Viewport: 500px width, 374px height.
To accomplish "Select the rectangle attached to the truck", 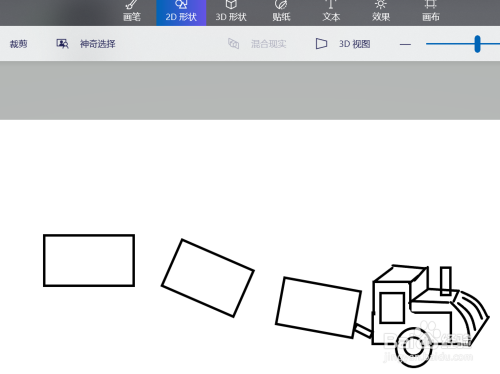I will (318, 307).
